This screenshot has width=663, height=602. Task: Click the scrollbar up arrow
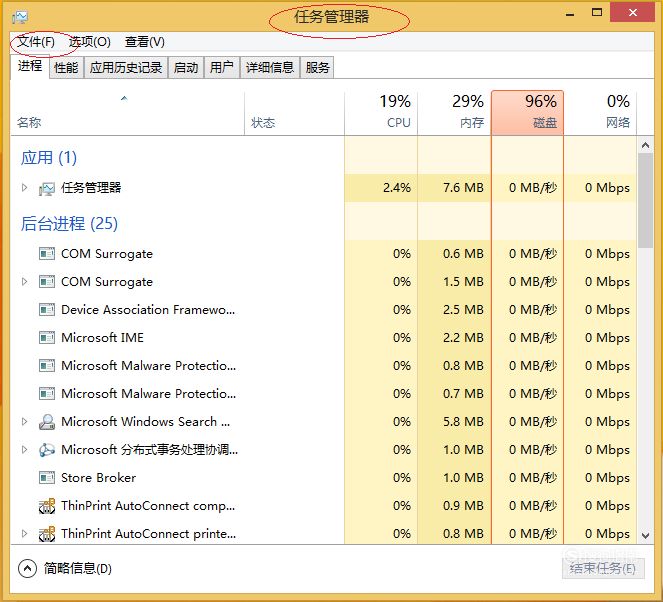click(x=645, y=145)
